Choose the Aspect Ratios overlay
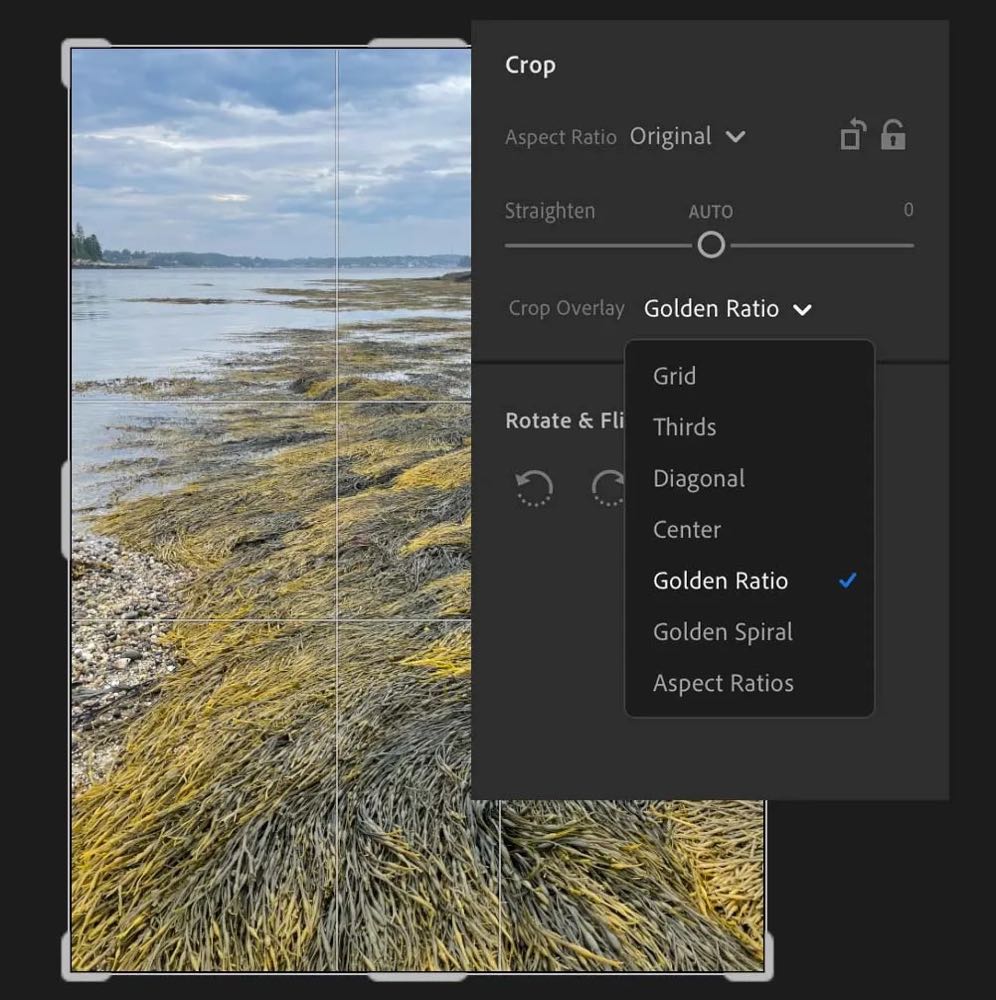This screenshot has height=1000, width=996. point(723,684)
